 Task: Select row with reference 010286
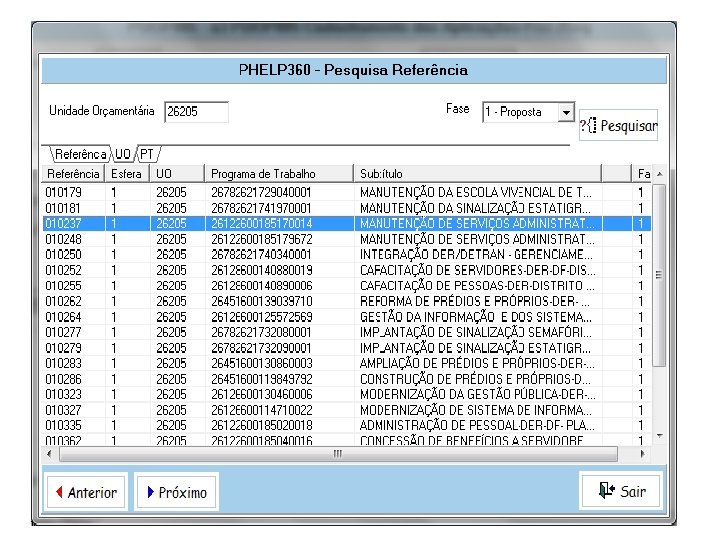pos(347,379)
